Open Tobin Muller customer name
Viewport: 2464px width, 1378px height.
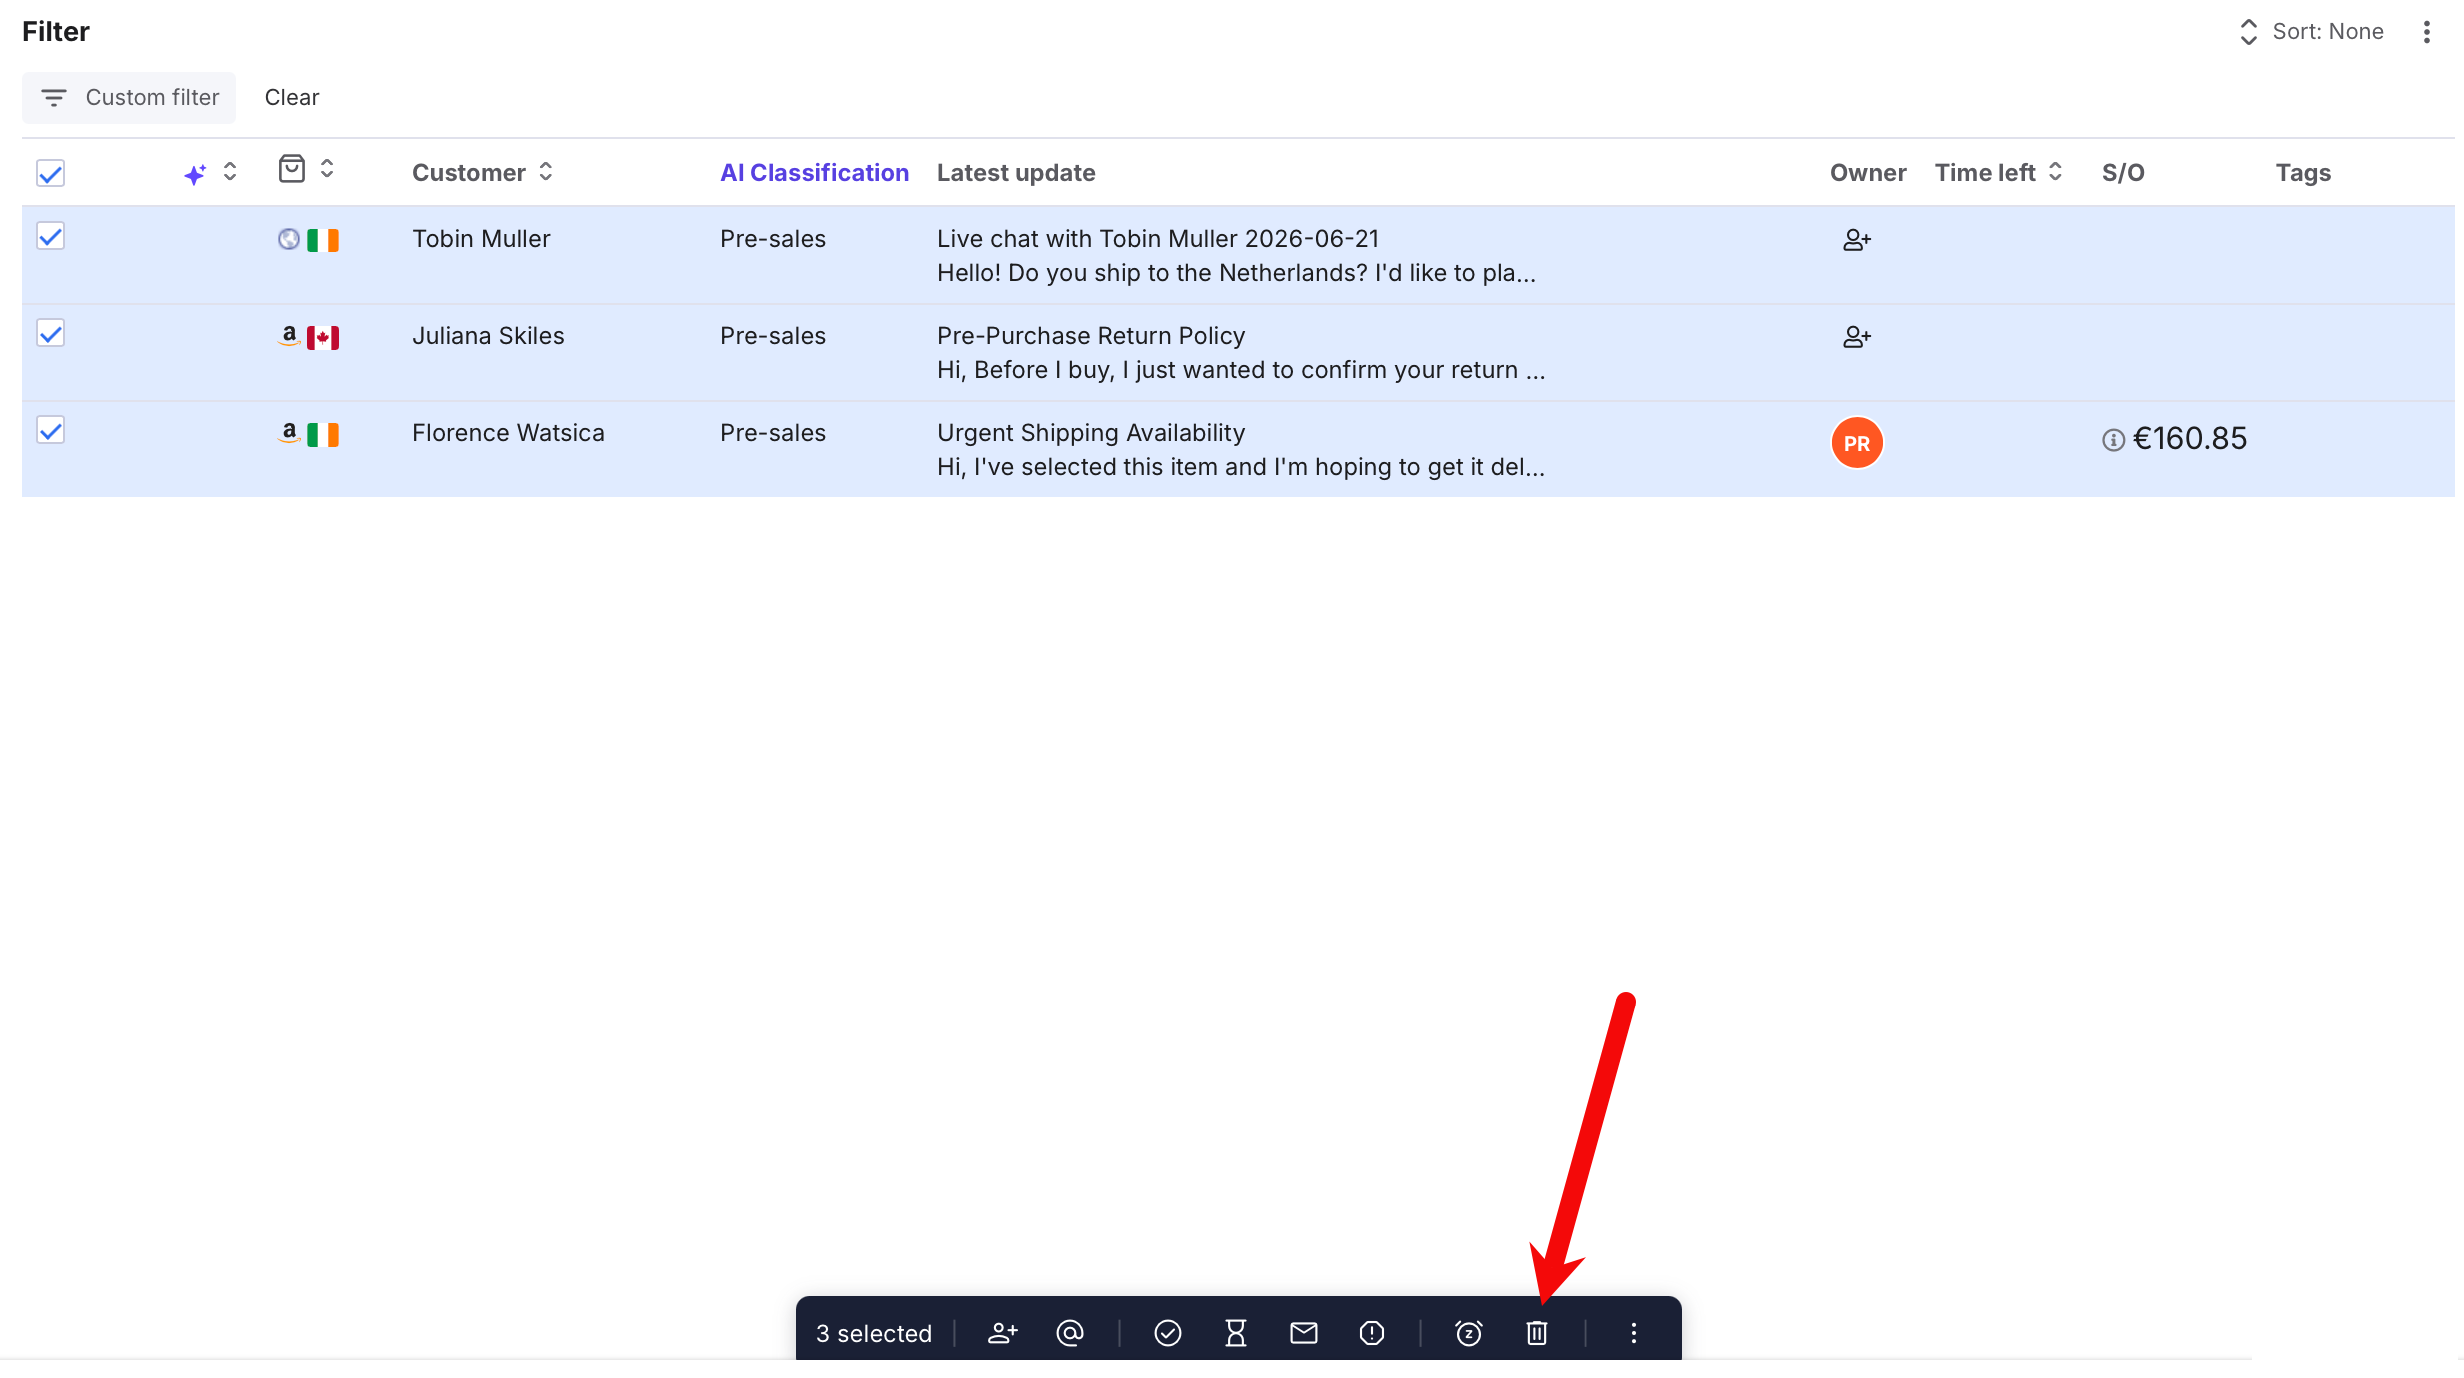(x=481, y=239)
